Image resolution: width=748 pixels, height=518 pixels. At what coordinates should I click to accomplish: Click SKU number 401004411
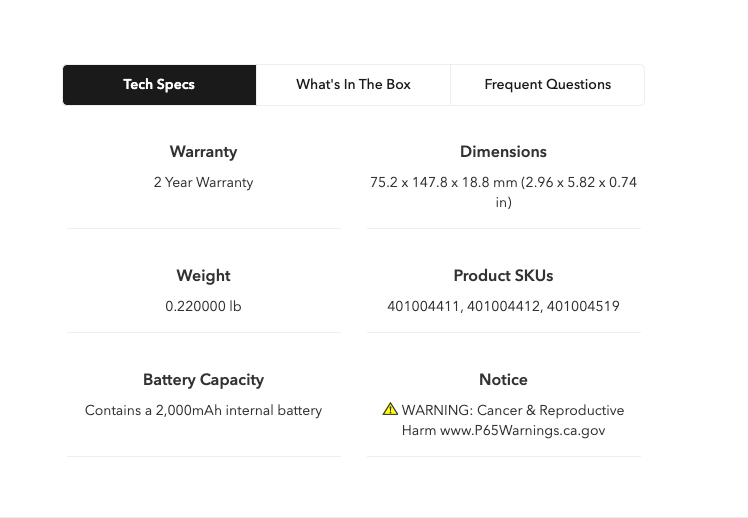pyautogui.click(x=424, y=307)
